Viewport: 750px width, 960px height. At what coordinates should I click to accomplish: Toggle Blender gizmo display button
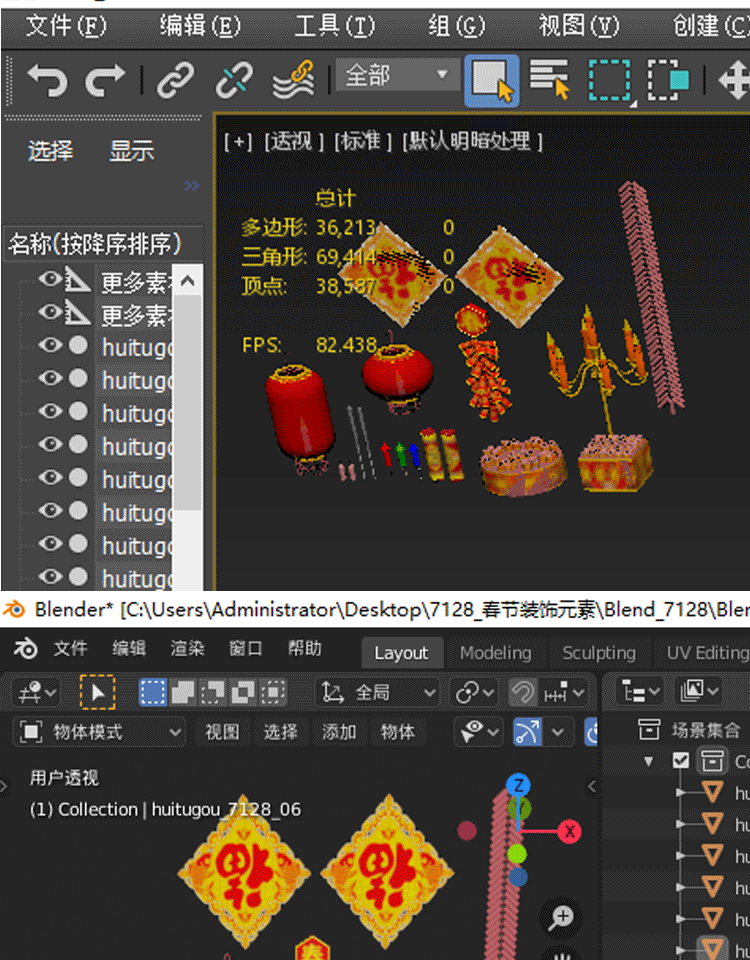528,732
